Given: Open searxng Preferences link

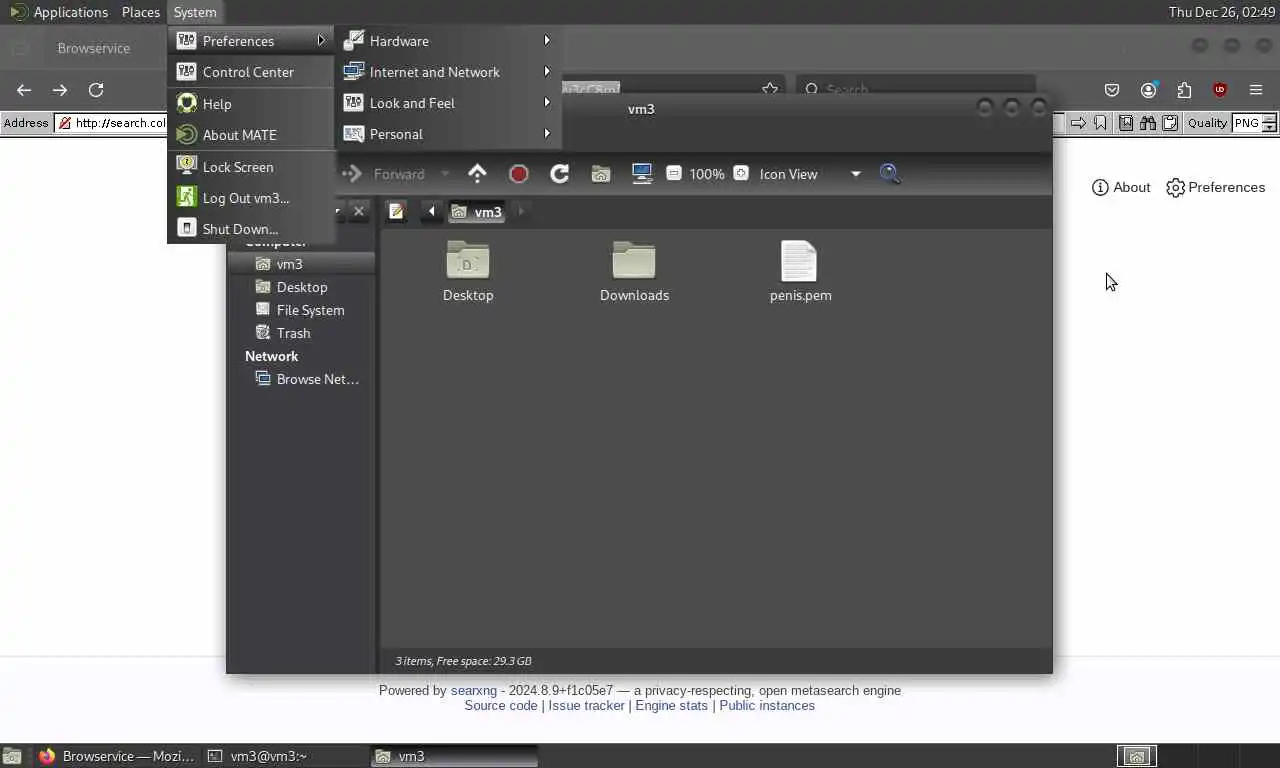Looking at the screenshot, I should (1215, 187).
